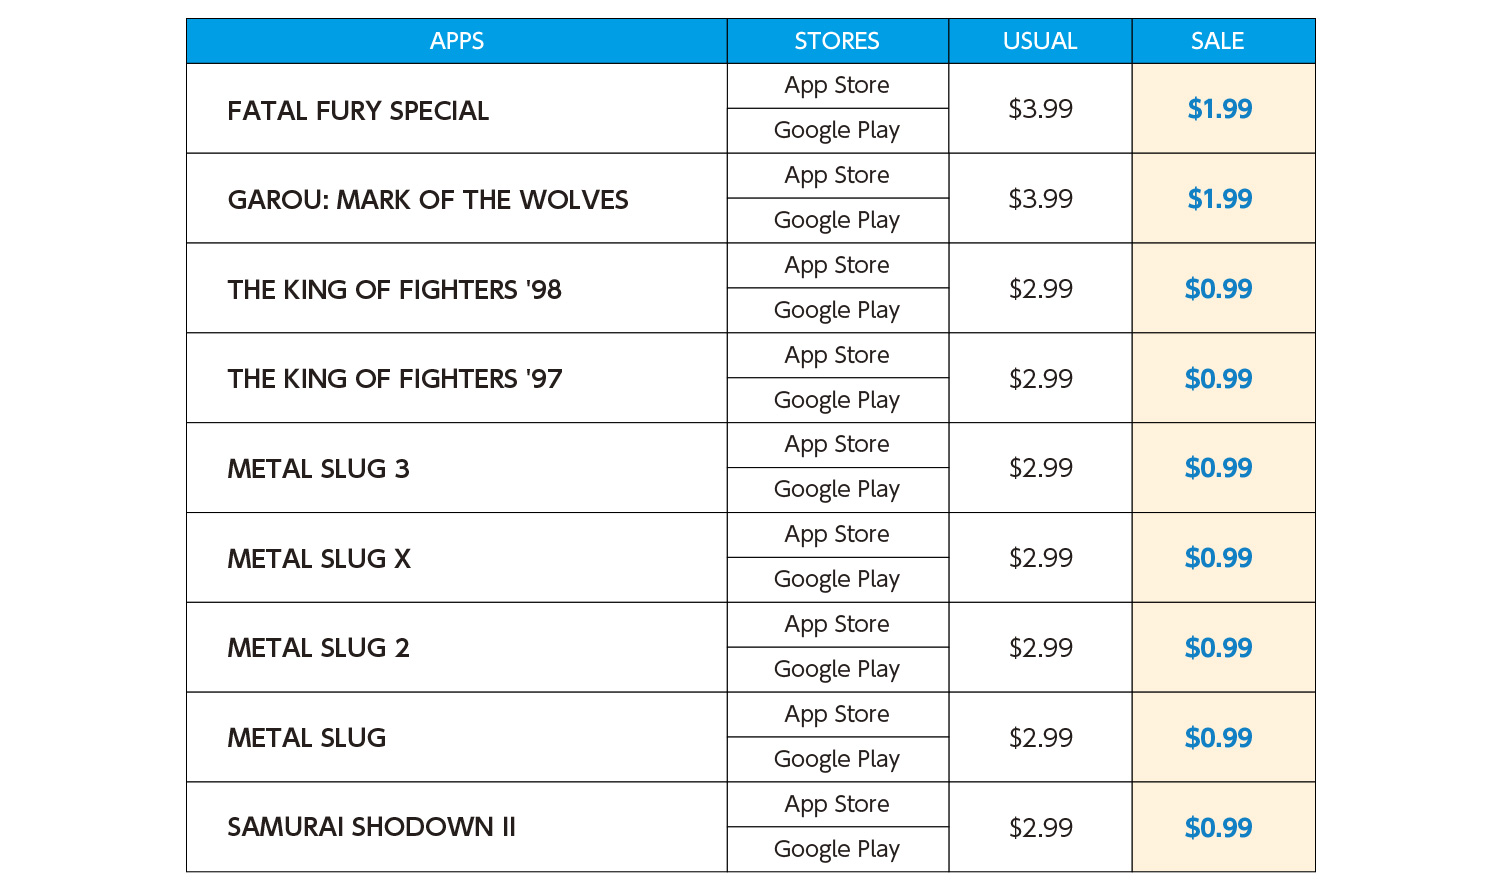Select the METAL SLUG 3 title
1500x893 pixels.
coord(318,469)
